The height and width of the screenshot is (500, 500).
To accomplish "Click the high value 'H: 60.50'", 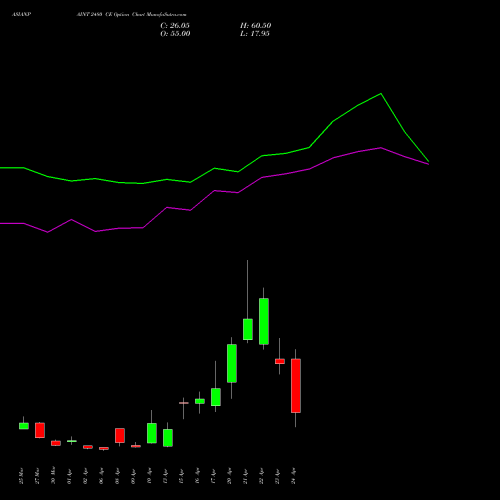I will pyautogui.click(x=255, y=26).
